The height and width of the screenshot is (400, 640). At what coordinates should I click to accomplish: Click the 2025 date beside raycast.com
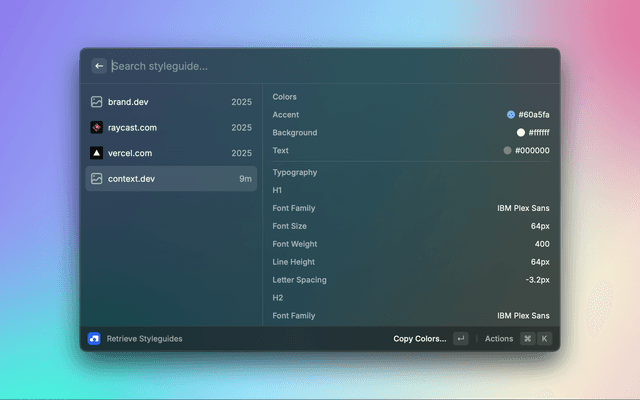click(x=241, y=128)
